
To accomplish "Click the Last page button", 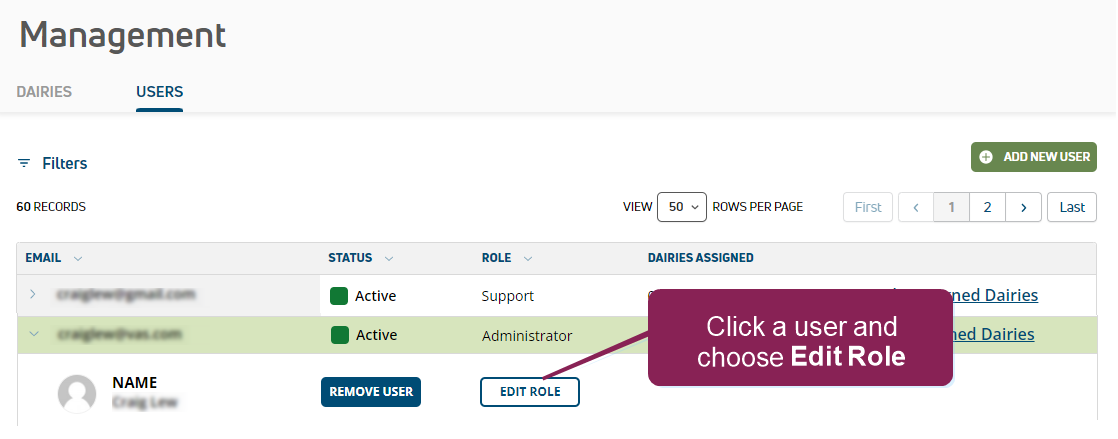I will click(1072, 207).
